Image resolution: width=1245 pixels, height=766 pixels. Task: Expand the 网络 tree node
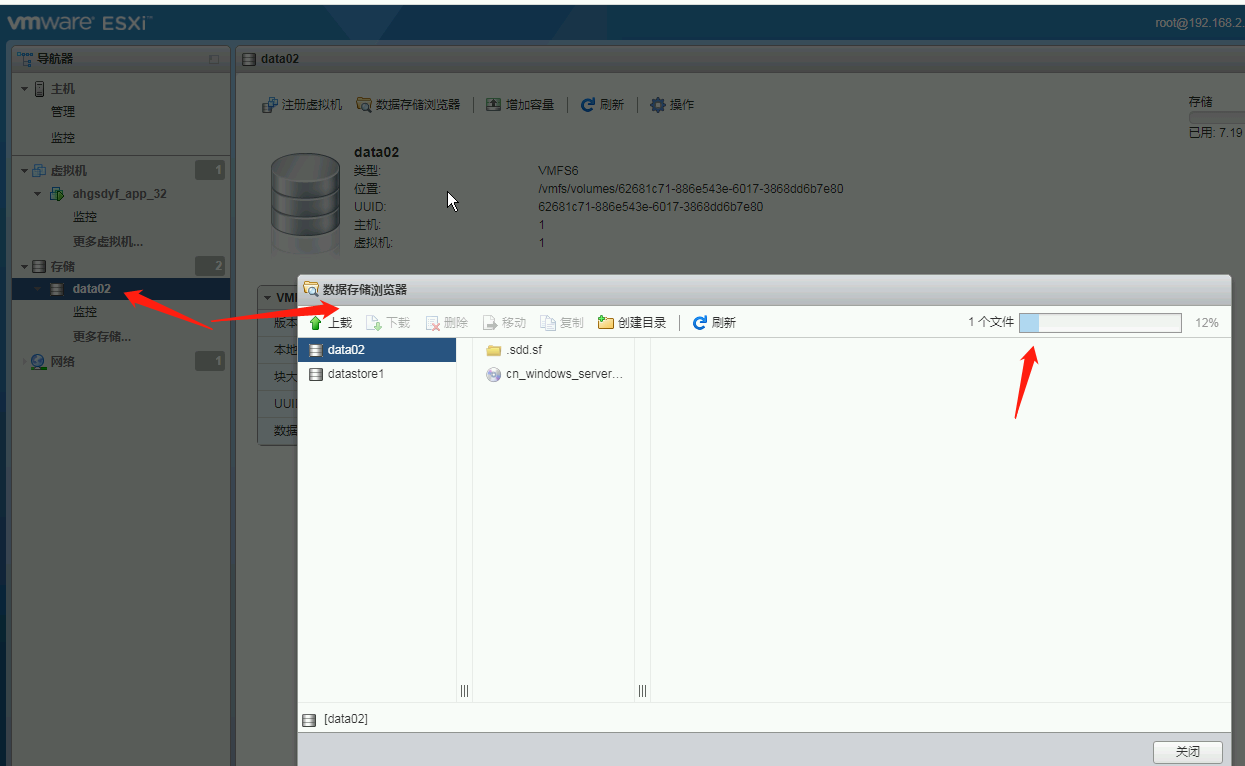(25, 362)
